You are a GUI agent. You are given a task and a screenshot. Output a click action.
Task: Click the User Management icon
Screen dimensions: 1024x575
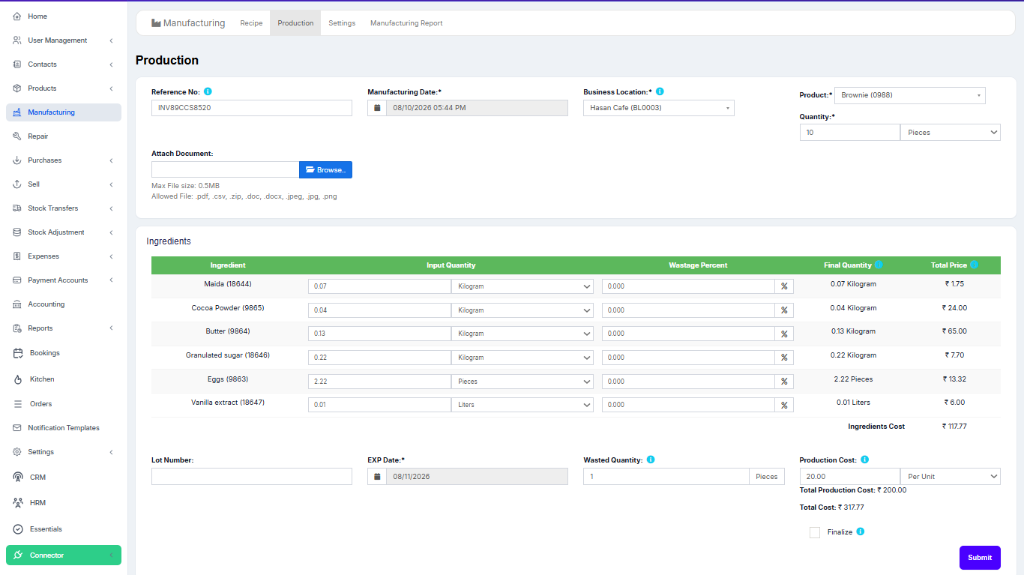click(17, 41)
